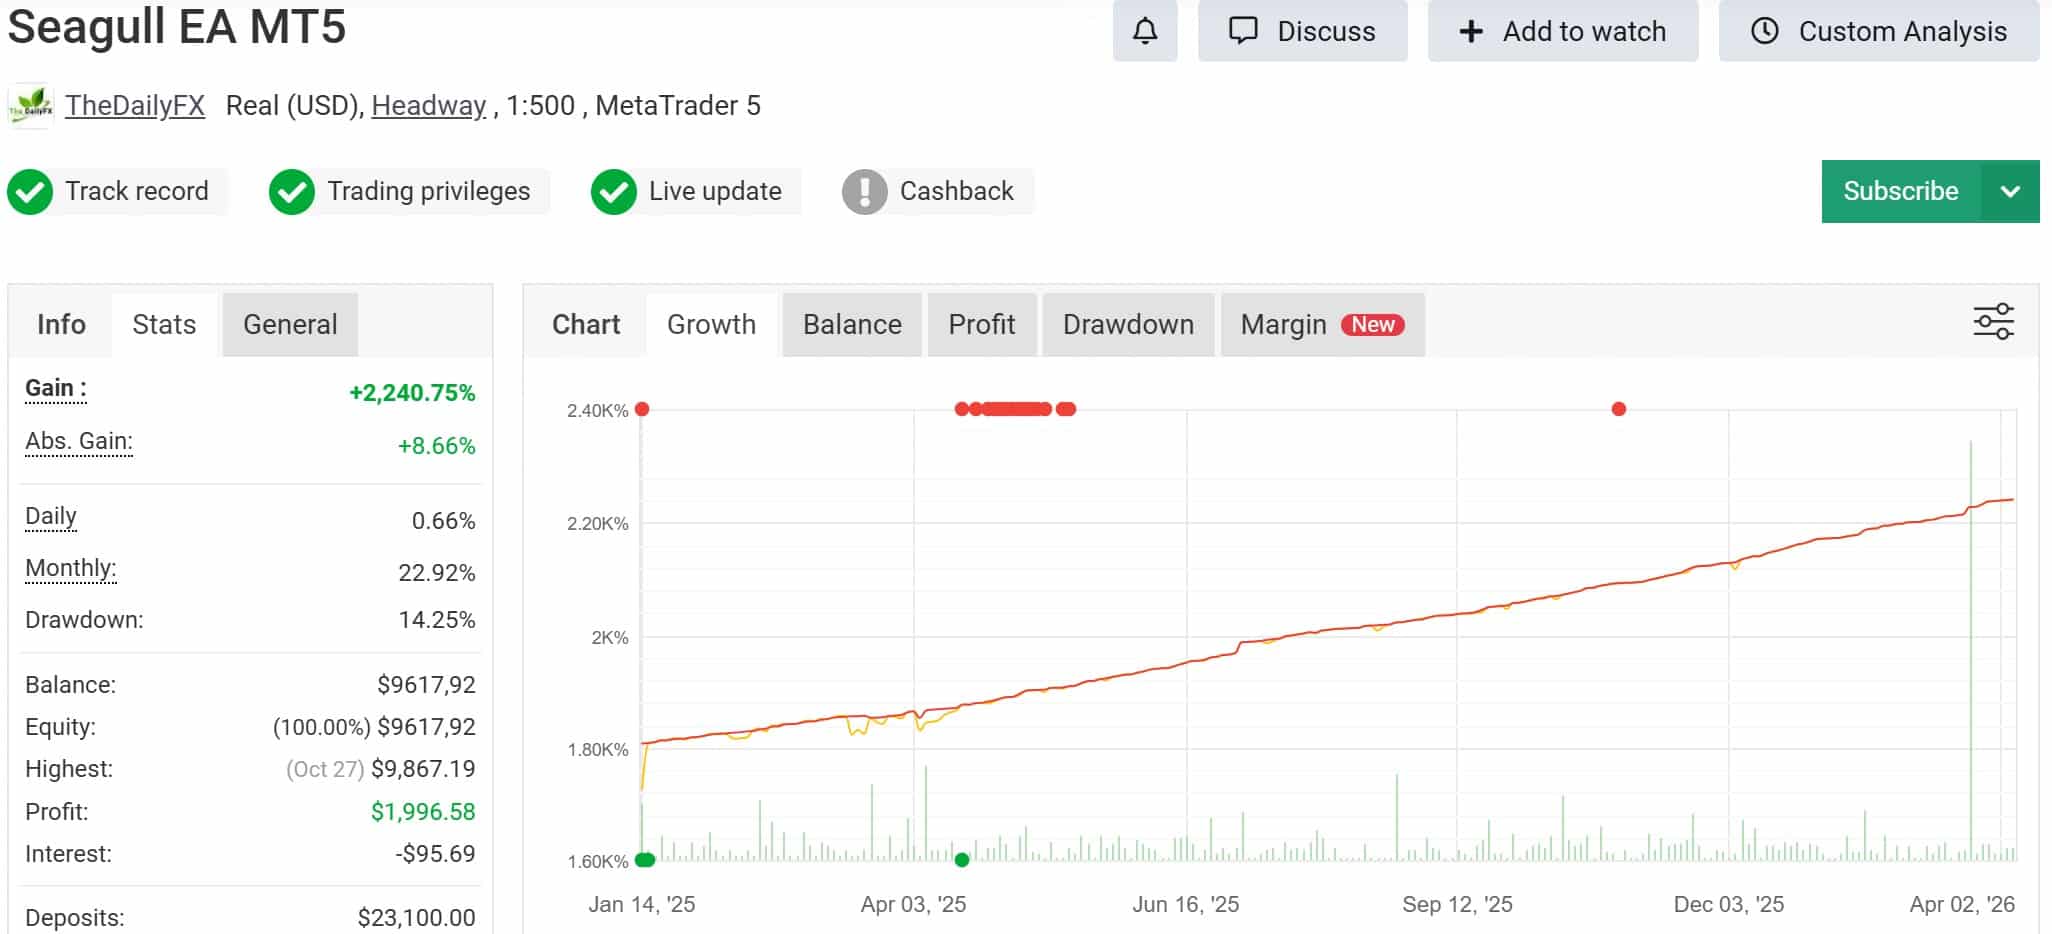Click the Cashback exclamation icon

tap(865, 192)
